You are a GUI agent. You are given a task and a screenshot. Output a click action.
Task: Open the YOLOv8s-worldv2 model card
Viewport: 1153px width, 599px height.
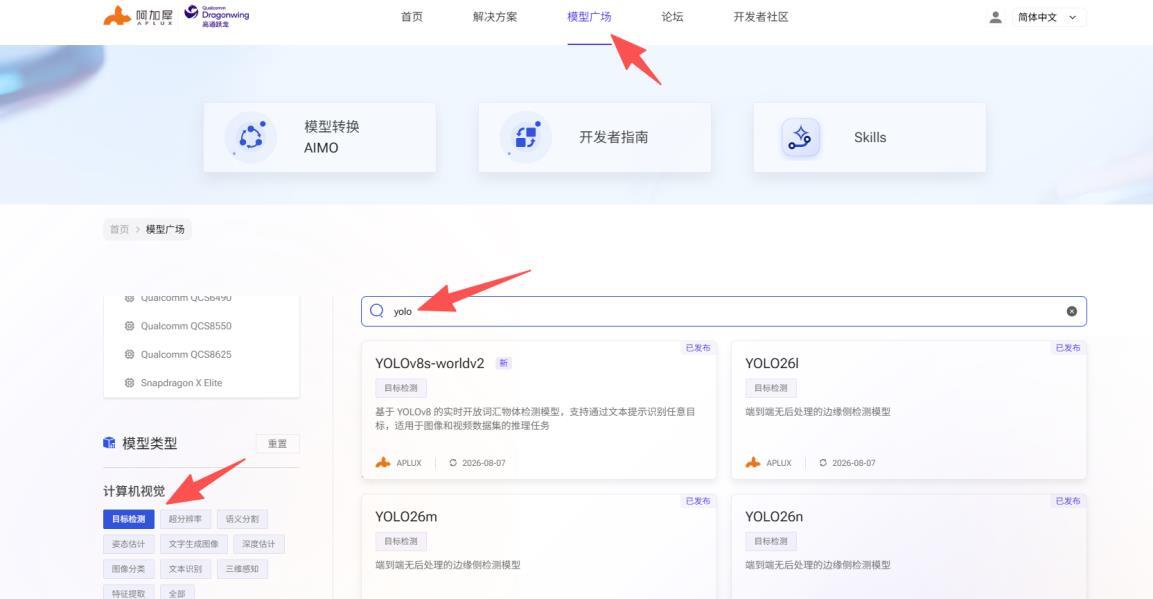pyautogui.click(x=539, y=410)
